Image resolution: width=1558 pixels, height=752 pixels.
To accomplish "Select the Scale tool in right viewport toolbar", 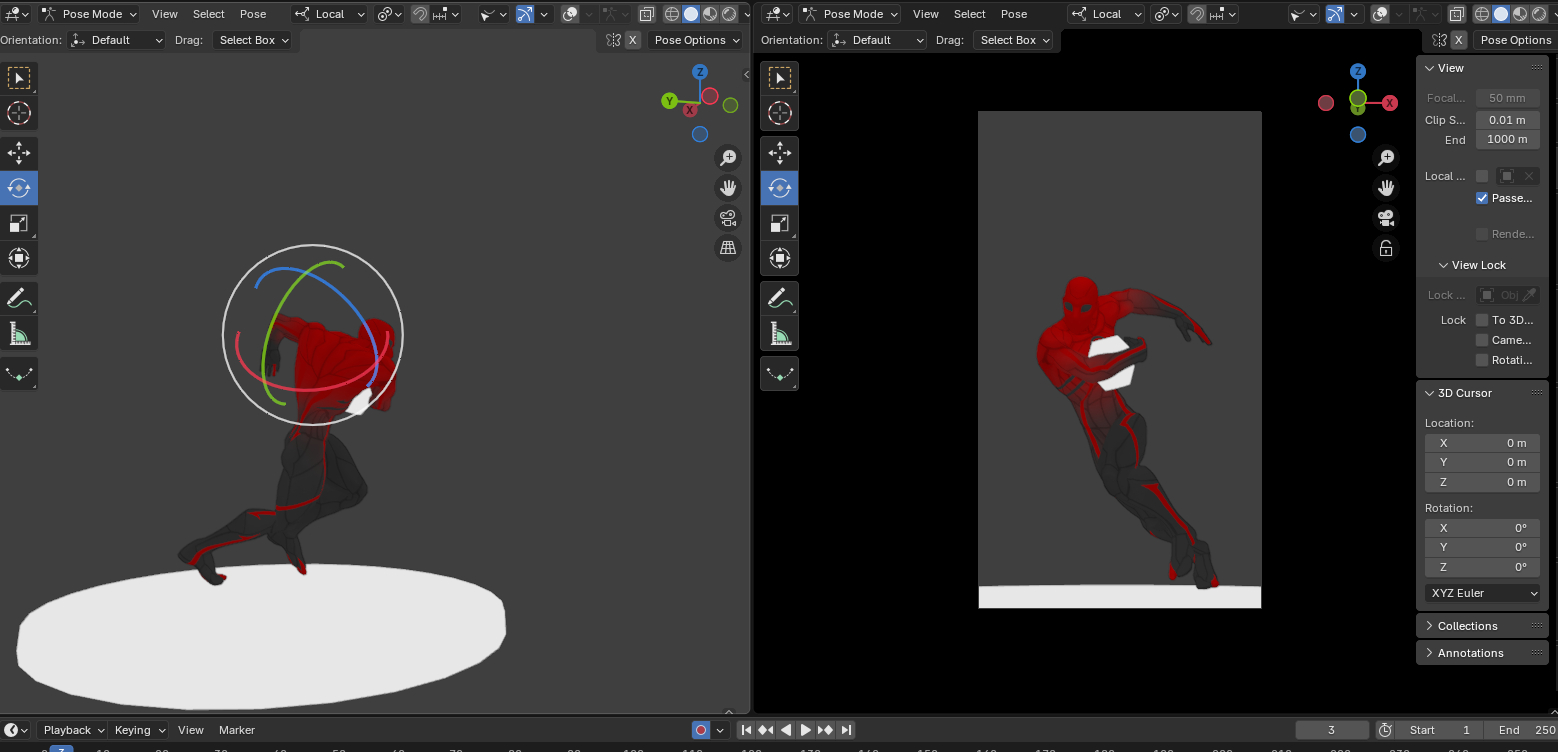I will click(780, 223).
